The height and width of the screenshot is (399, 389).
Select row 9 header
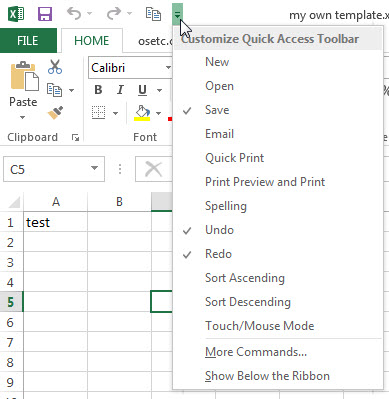(x=11, y=382)
